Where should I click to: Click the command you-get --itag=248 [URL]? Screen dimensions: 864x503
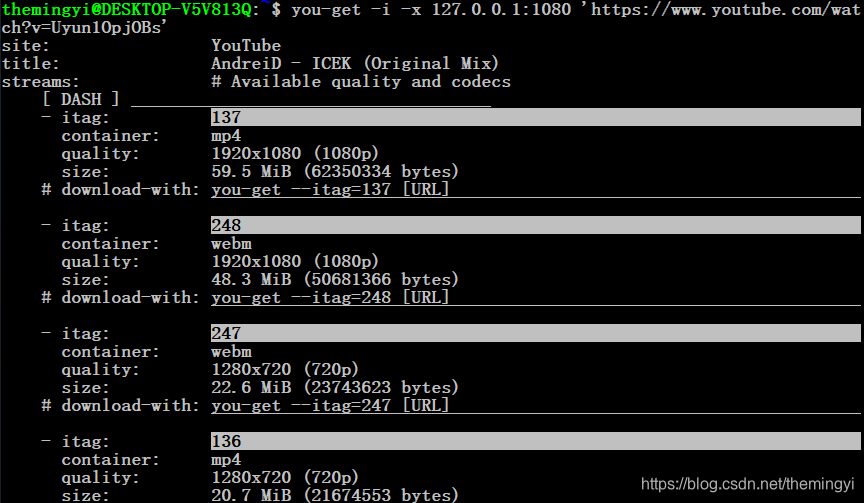(x=330, y=298)
